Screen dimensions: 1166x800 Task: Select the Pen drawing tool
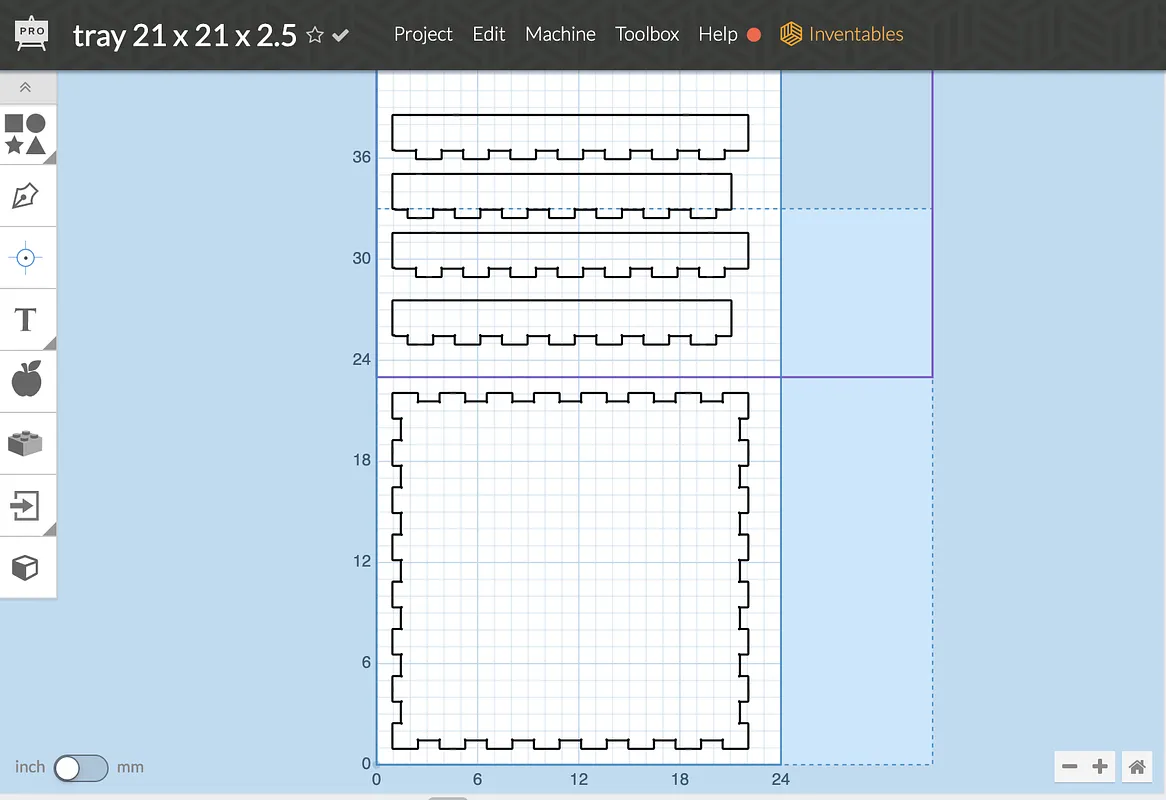click(x=26, y=196)
